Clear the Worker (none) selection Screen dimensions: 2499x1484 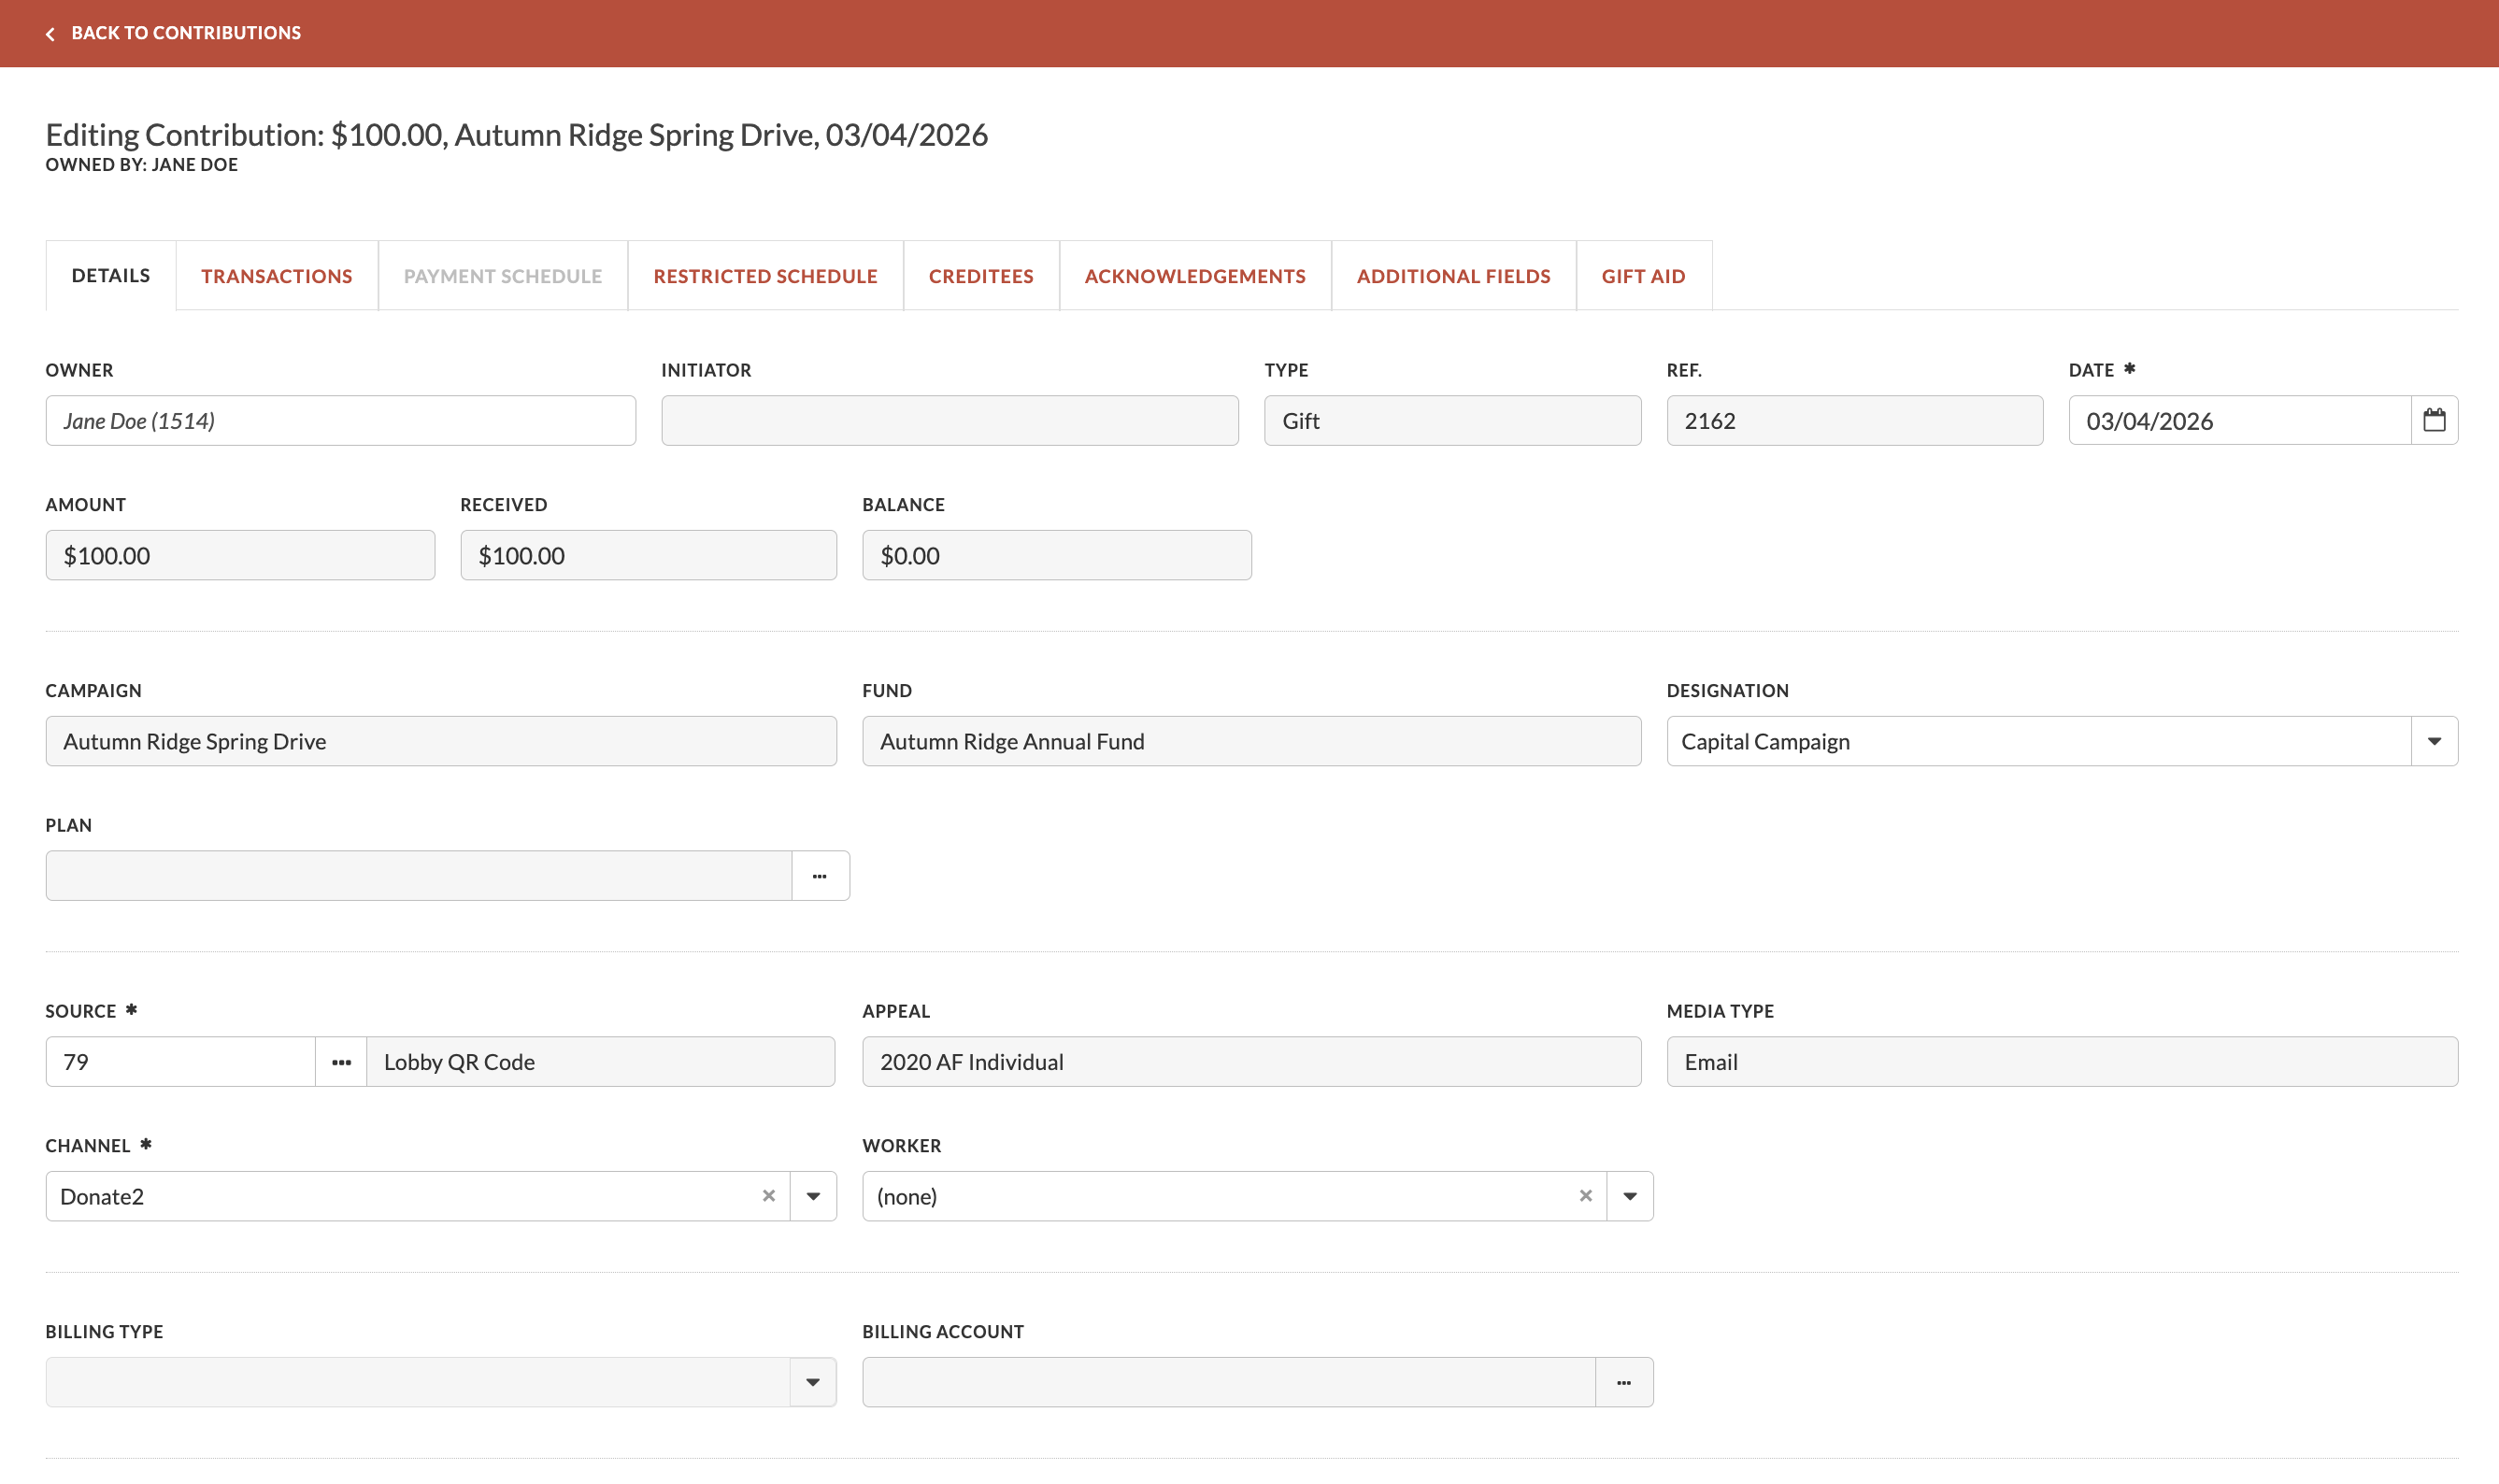[1586, 1196]
